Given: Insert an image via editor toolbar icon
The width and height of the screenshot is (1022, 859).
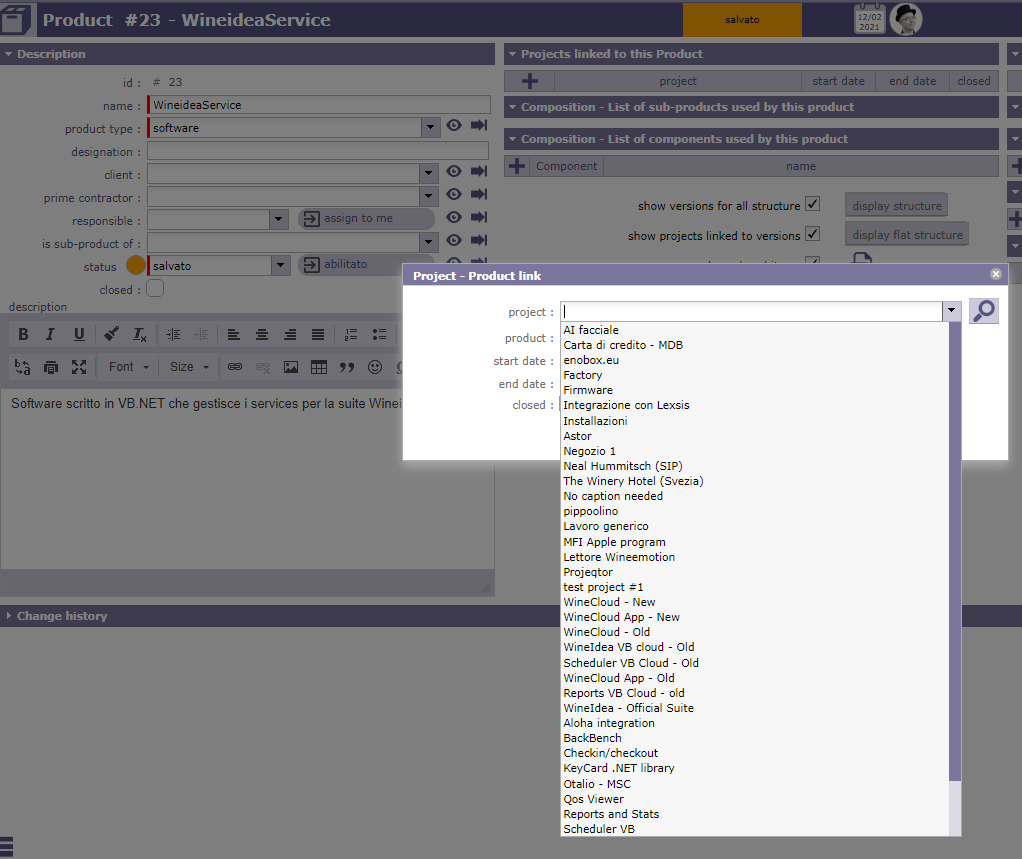Looking at the screenshot, I should (290, 367).
